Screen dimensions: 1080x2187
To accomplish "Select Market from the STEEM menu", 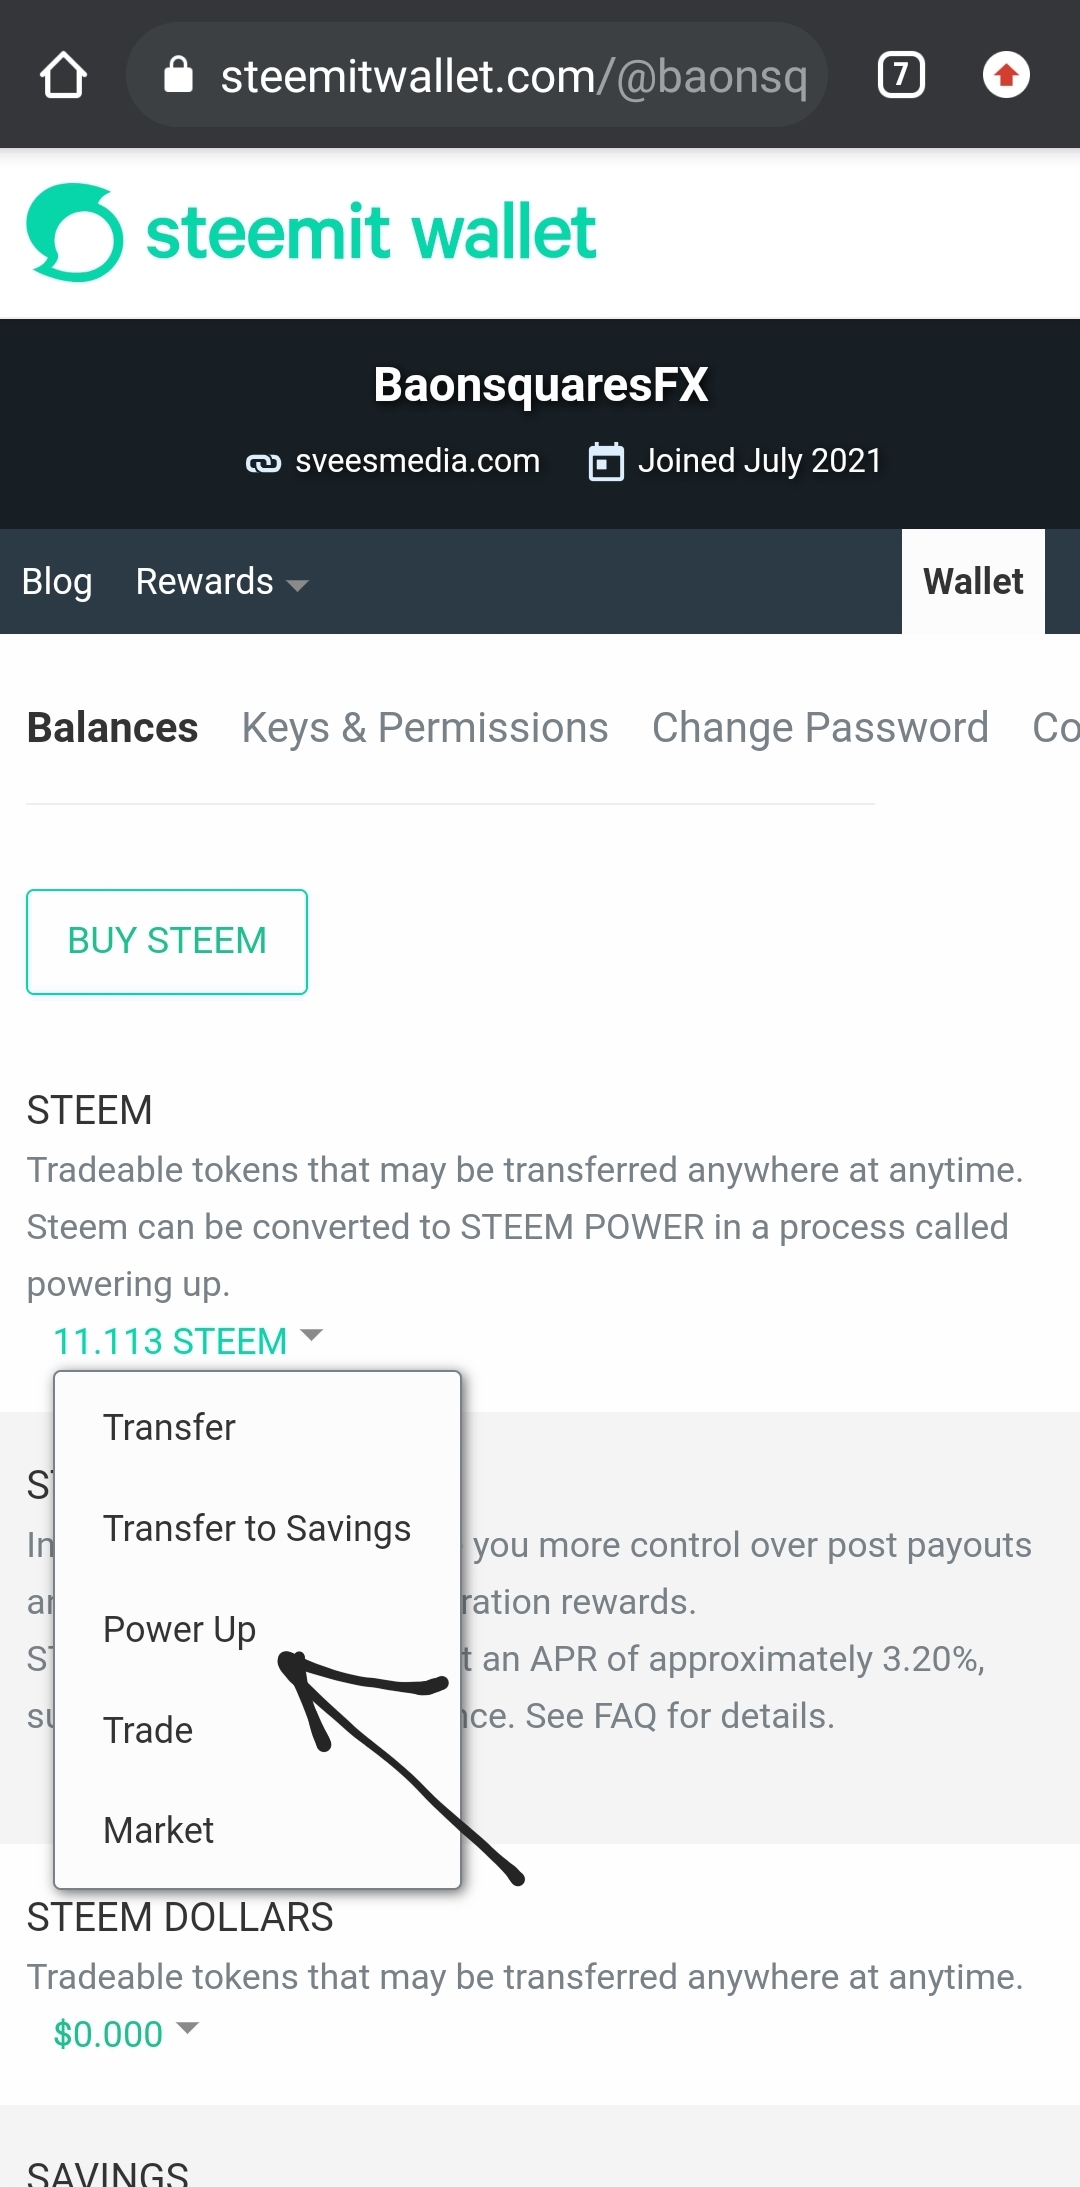I will (159, 1830).
